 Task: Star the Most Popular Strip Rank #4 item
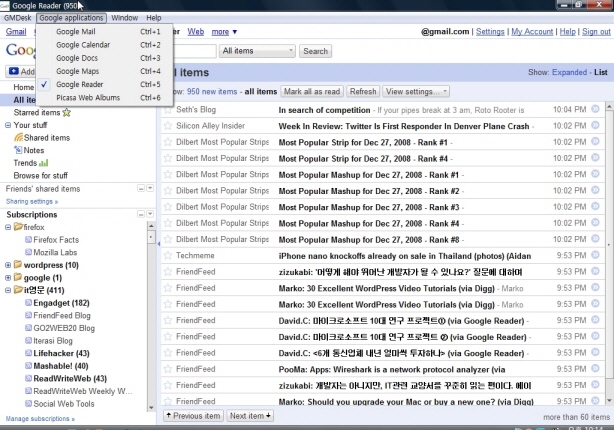(x=168, y=158)
